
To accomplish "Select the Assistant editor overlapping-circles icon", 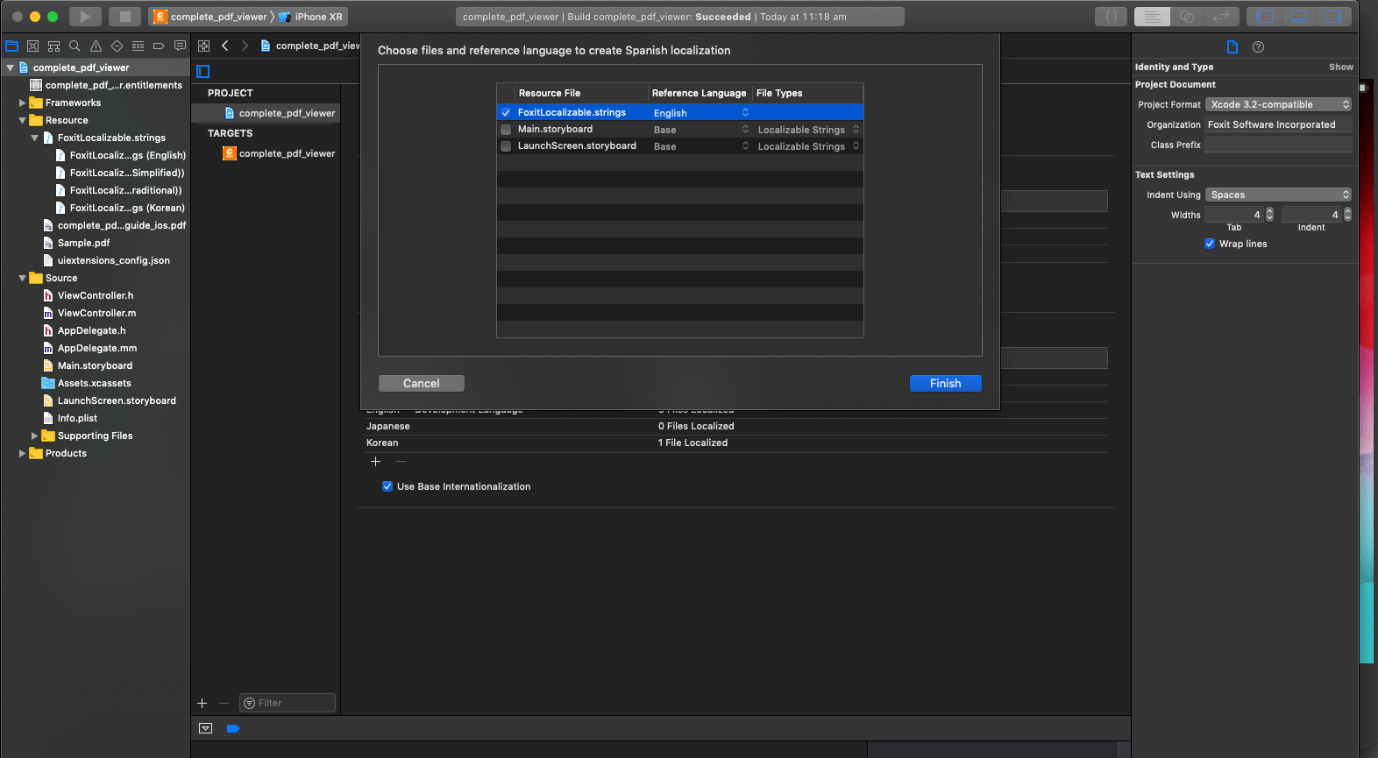I will point(1187,17).
